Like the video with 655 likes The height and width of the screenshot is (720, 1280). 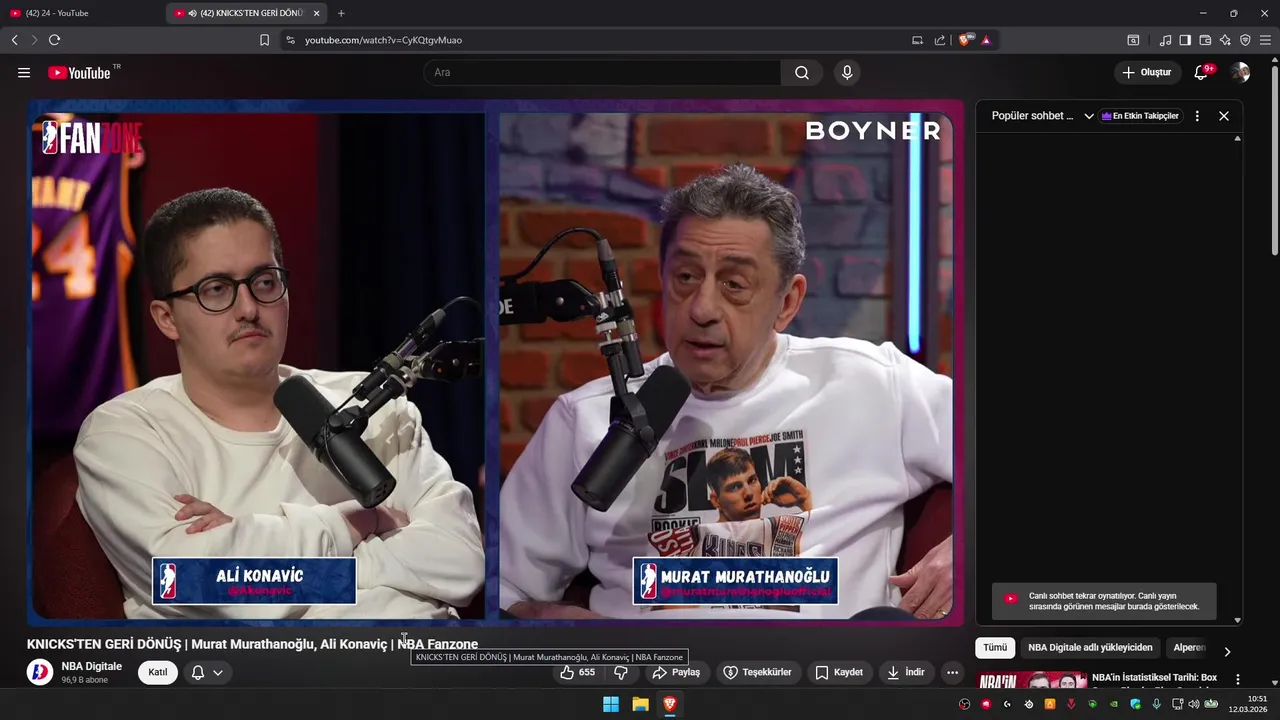[x=578, y=672]
